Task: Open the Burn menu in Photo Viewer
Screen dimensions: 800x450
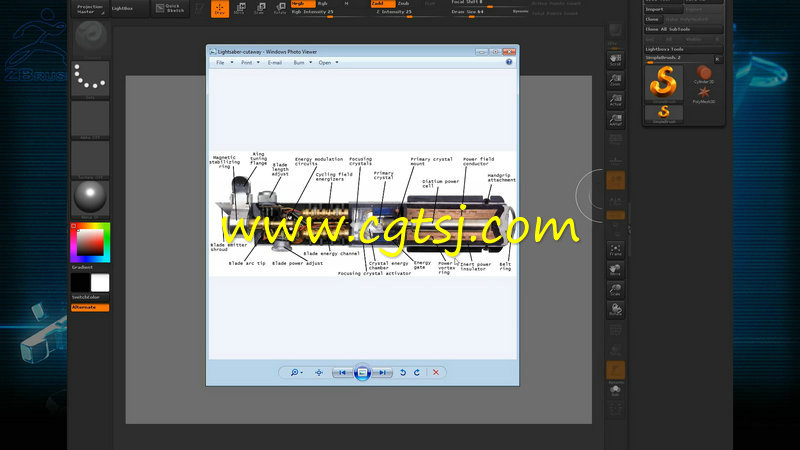Action: (303, 63)
